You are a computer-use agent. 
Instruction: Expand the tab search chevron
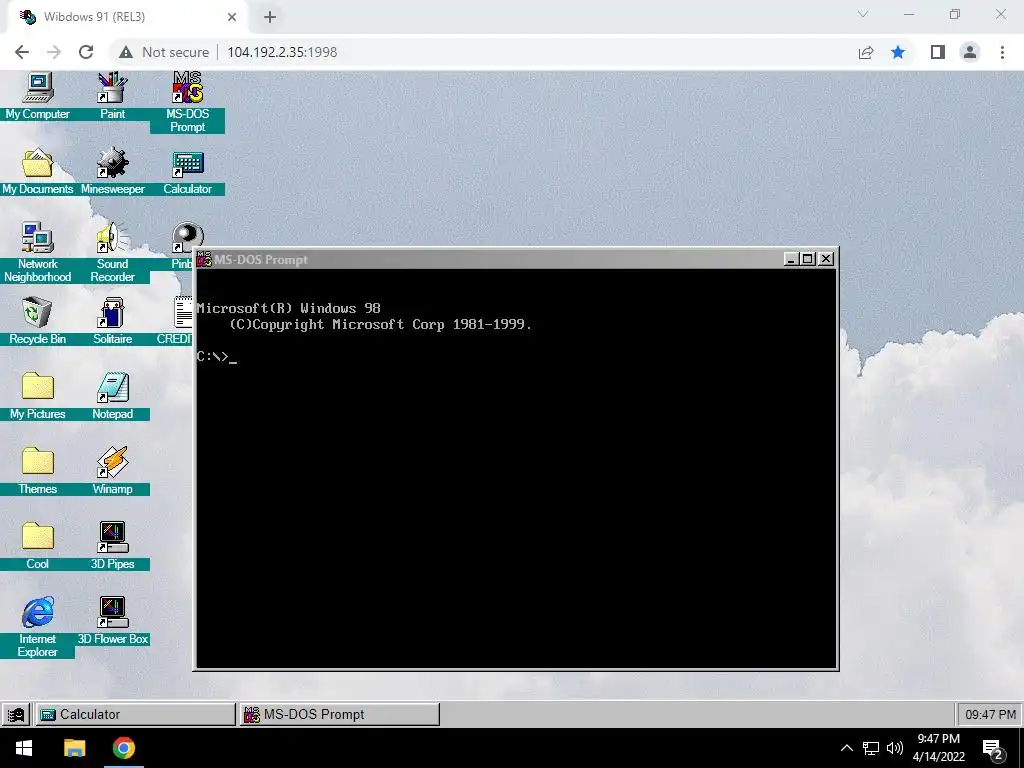[x=863, y=14]
